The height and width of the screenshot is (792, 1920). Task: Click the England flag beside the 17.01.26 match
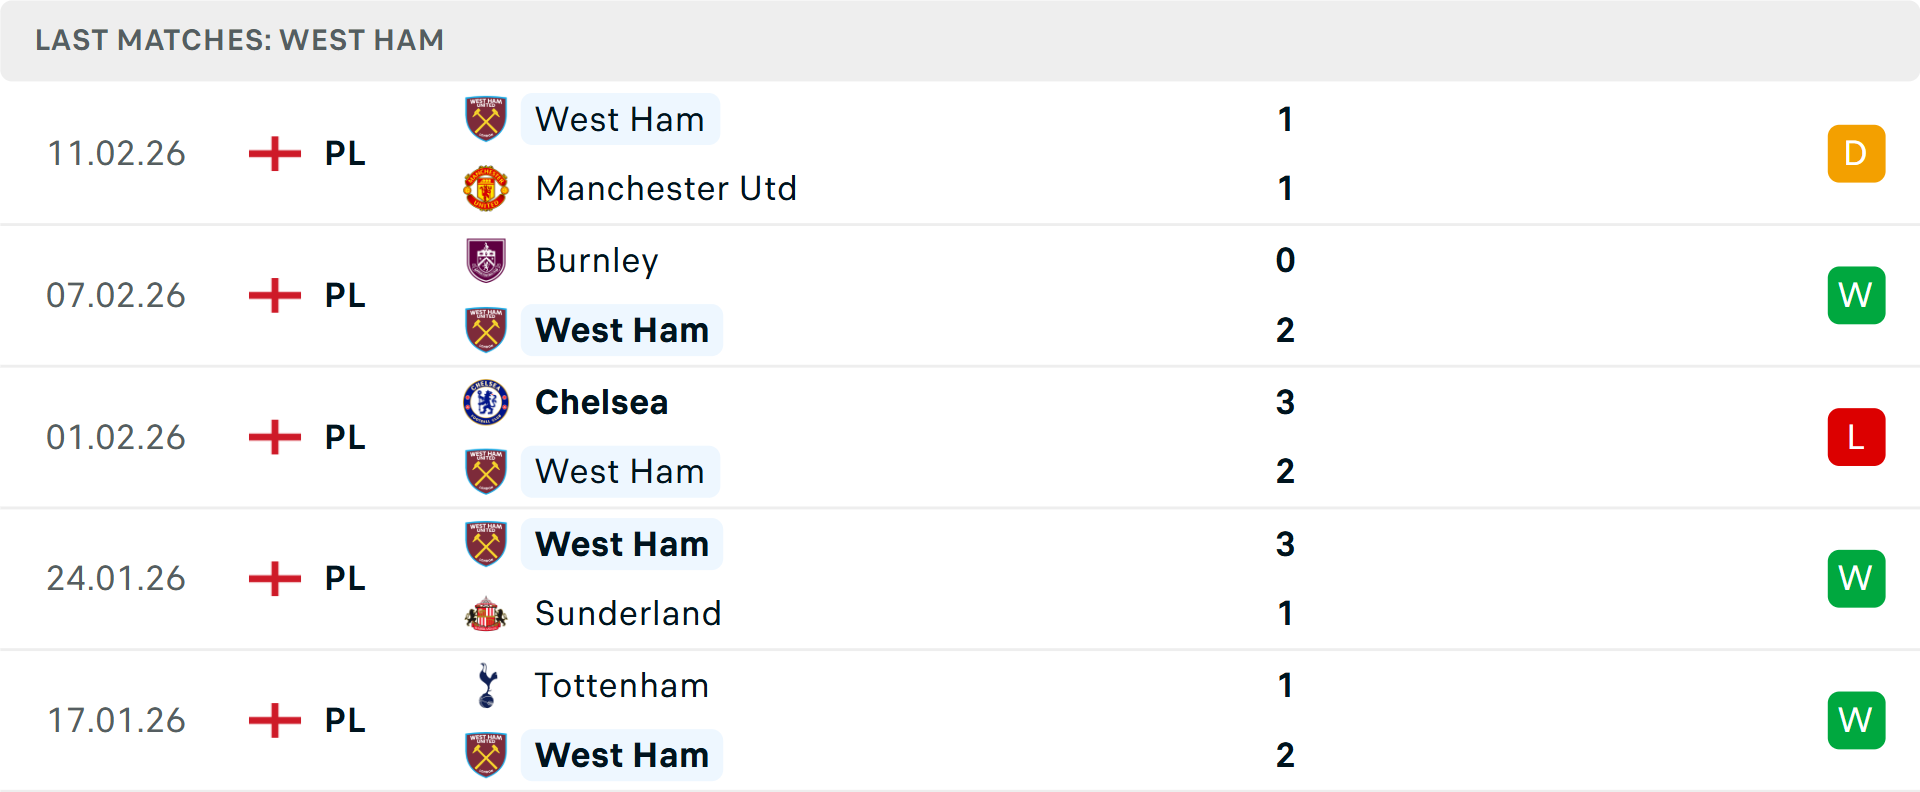[x=273, y=720]
